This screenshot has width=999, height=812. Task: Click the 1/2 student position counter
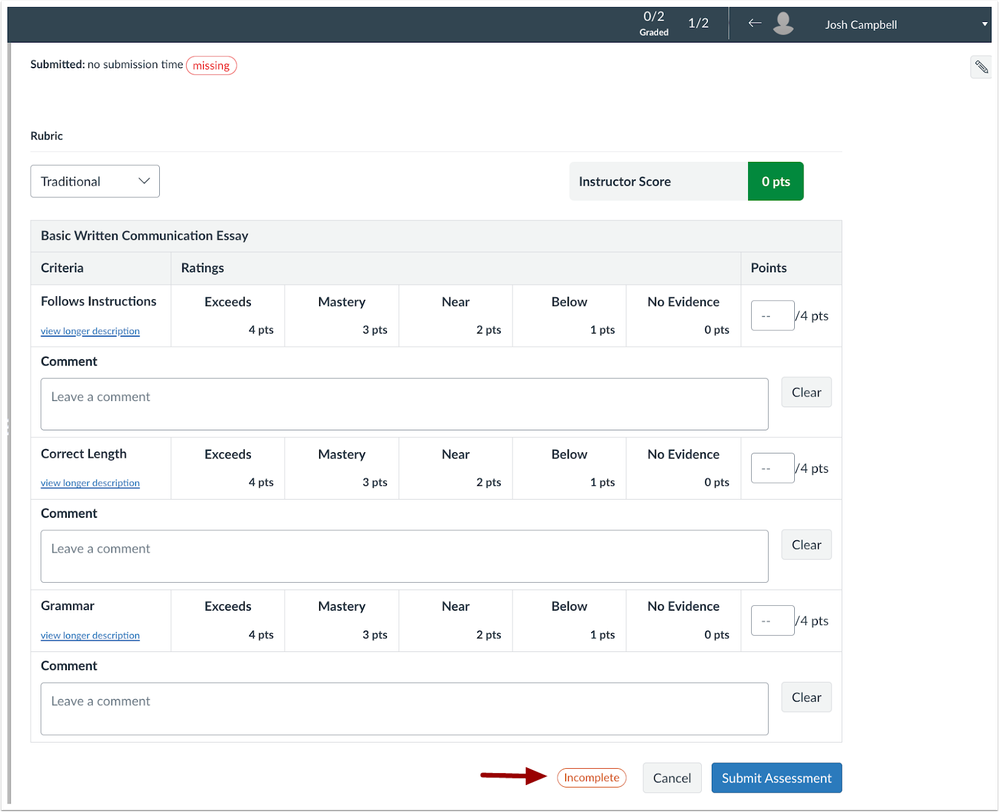[698, 23]
